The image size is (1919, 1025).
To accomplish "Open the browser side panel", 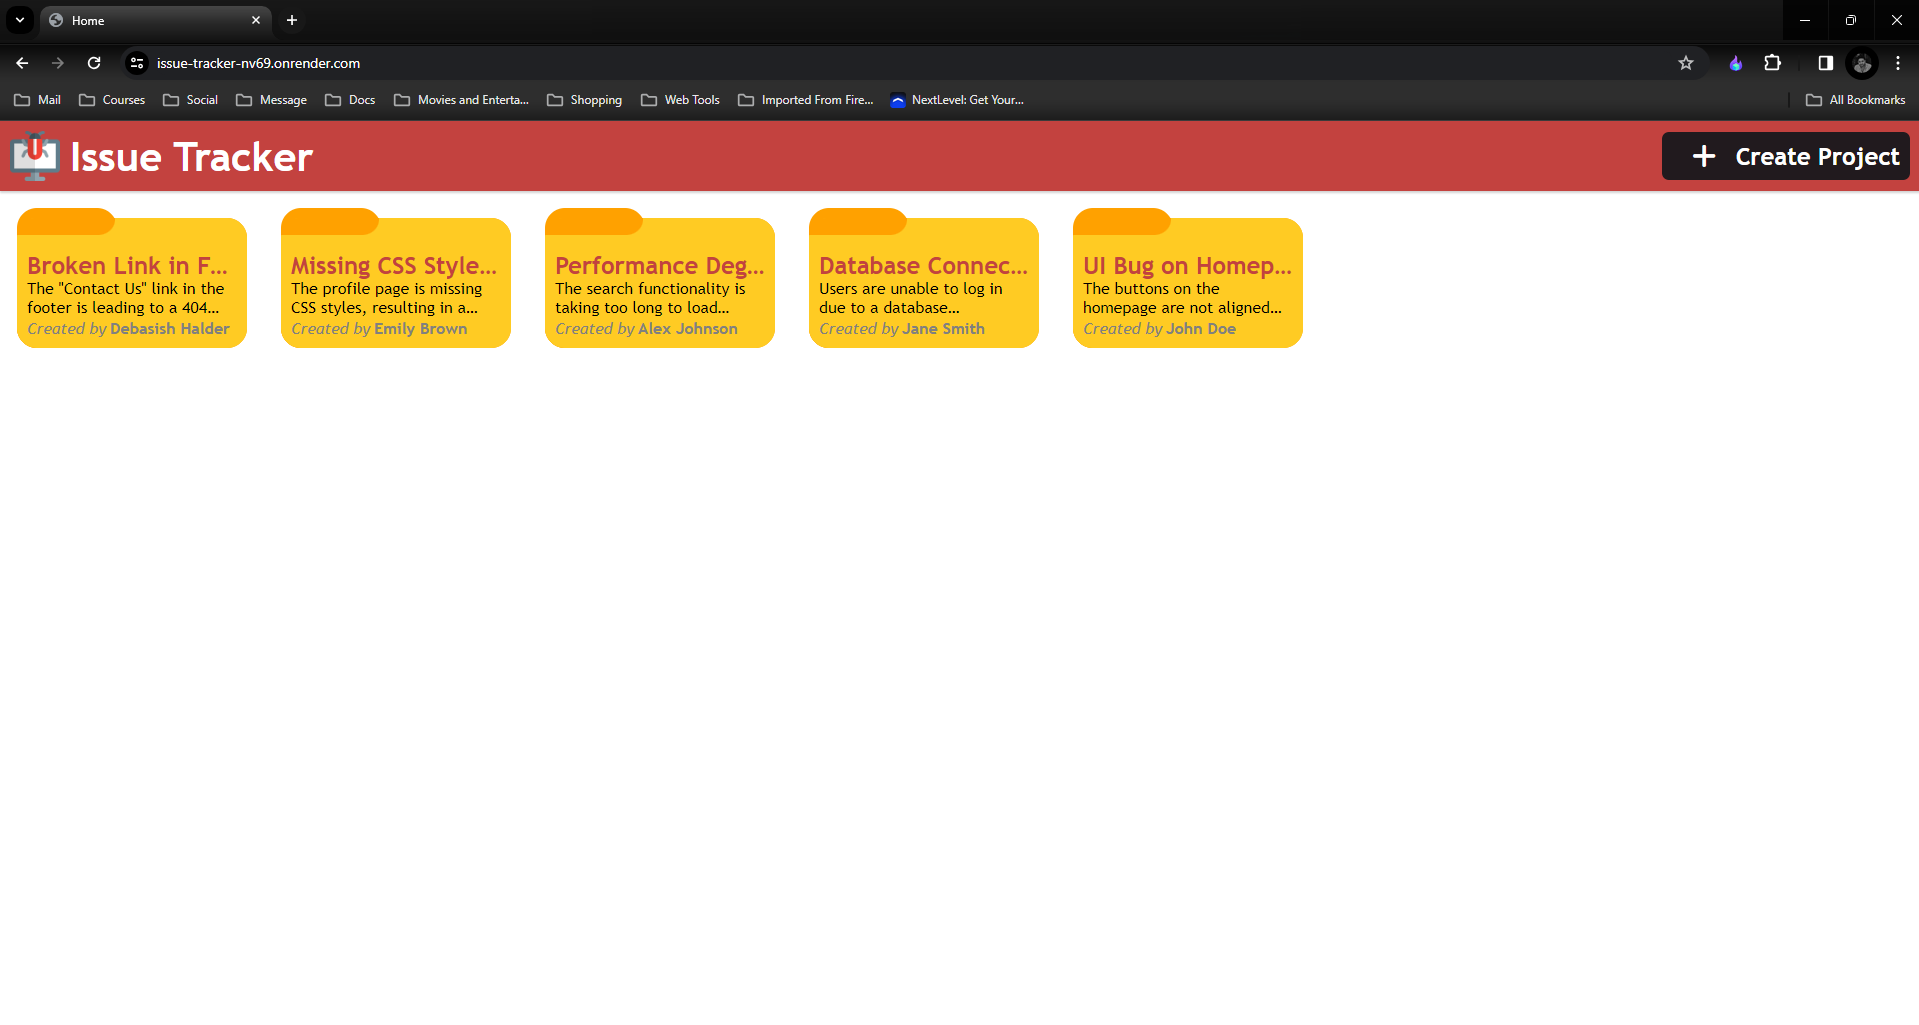I will 1825,63.
